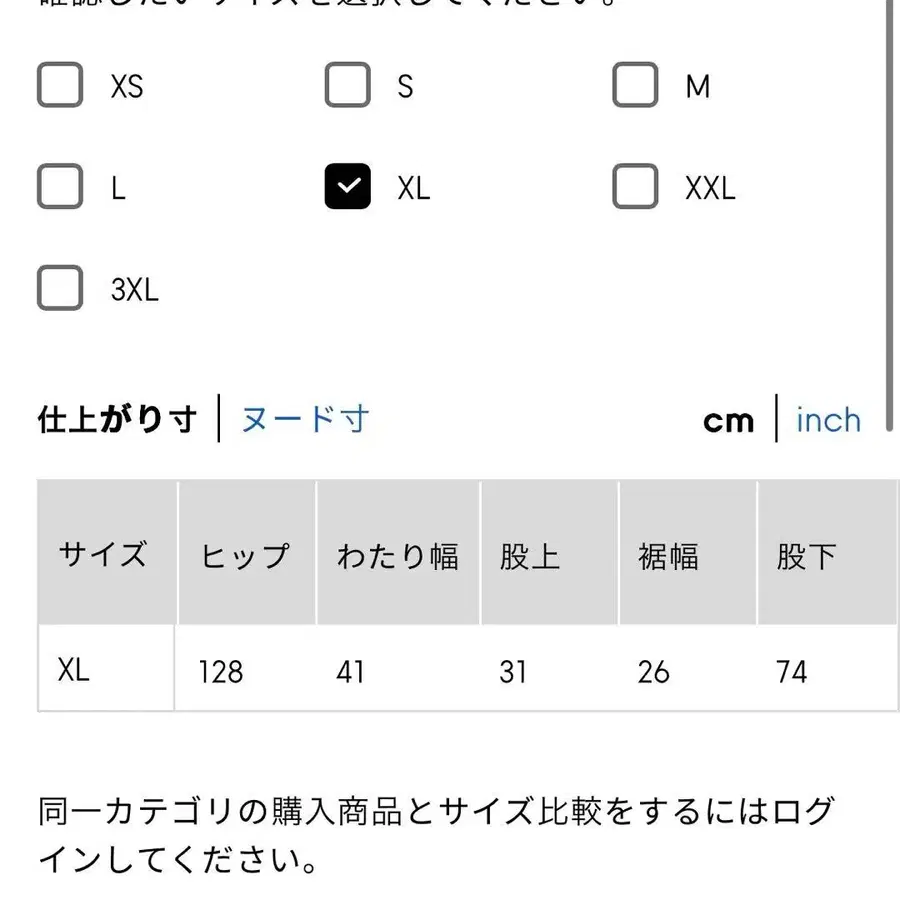Select the cm unit display
This screenshot has height=900, width=900.
point(729,420)
